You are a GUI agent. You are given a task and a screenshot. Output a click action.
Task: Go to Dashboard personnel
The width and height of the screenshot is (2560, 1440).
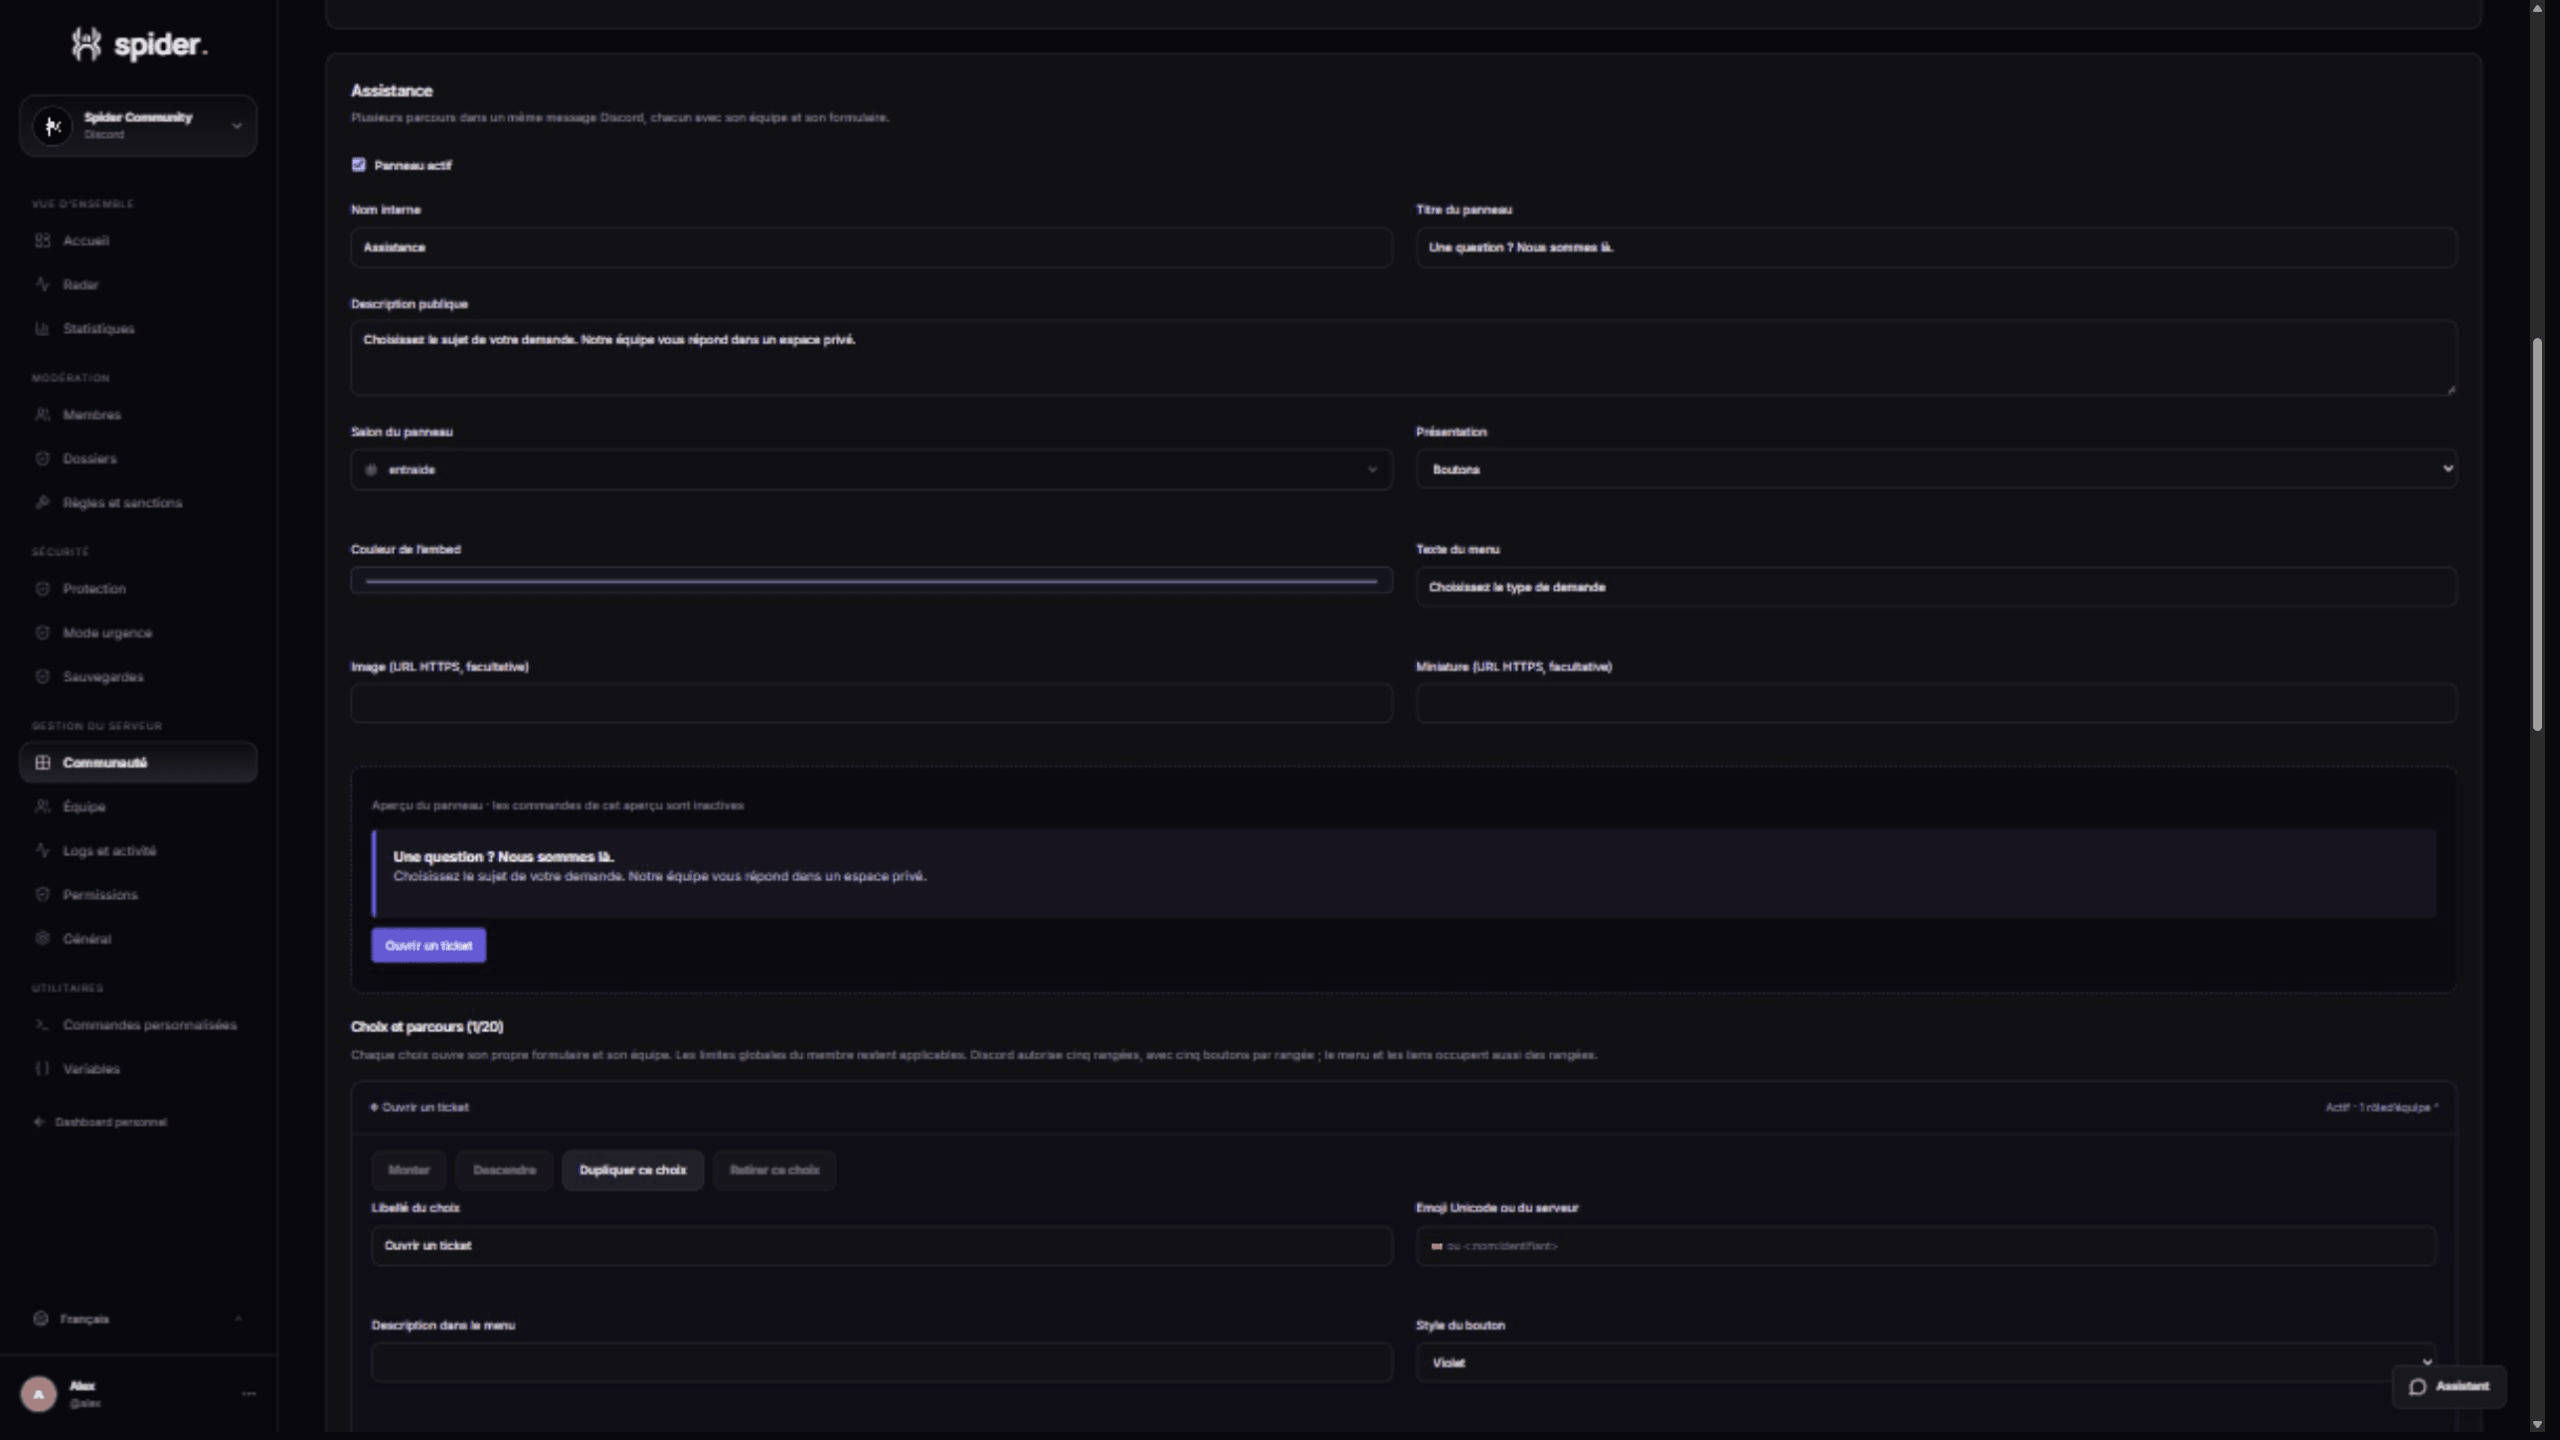click(x=101, y=1122)
